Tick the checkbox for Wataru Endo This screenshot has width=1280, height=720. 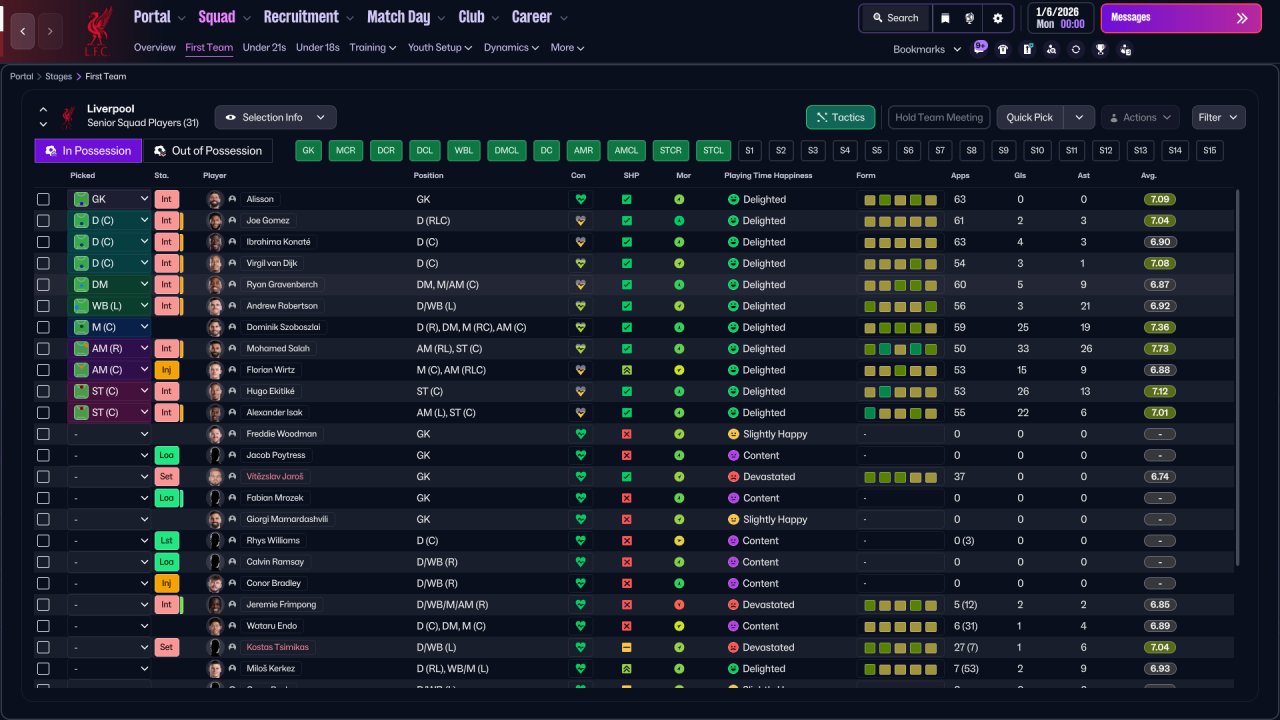(43, 626)
